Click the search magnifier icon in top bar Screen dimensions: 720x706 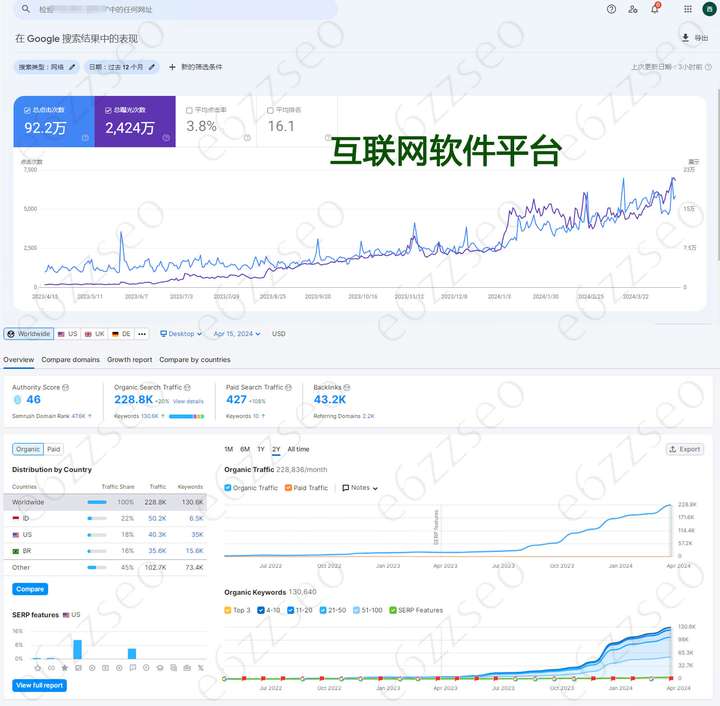(x=26, y=9)
